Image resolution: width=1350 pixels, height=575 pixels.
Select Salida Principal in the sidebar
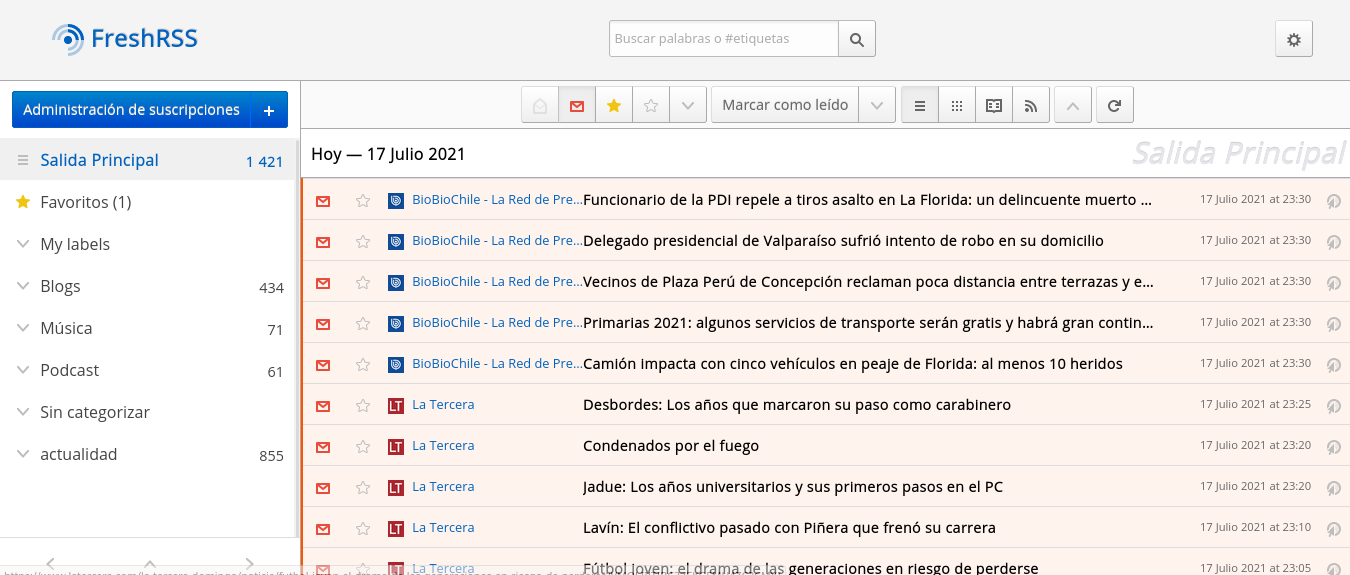[x=99, y=160]
